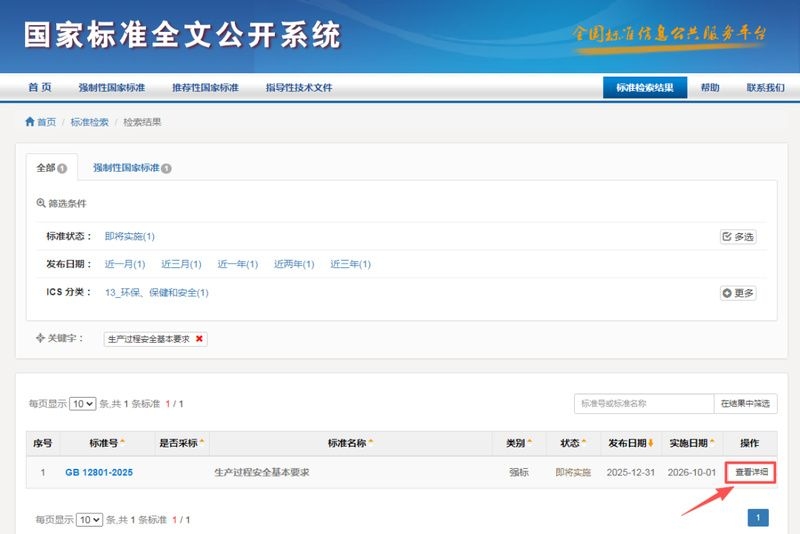Go to 首页 in navigation bar
Image resolution: width=800 pixels, height=534 pixels.
[40, 87]
